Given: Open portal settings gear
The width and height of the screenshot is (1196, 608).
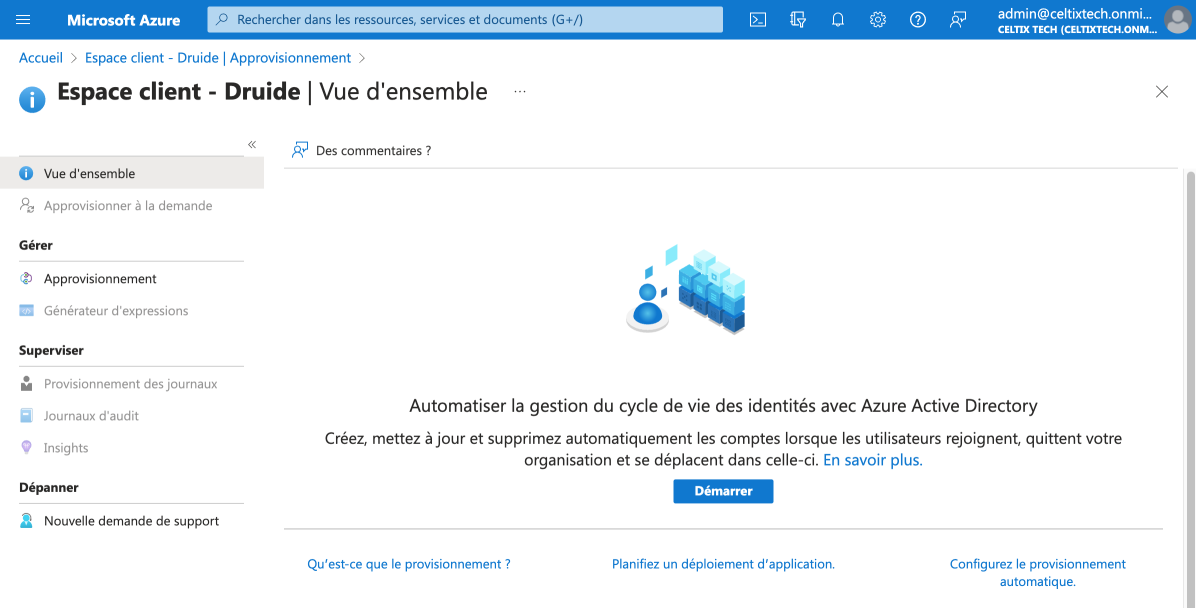Looking at the screenshot, I should point(878,20).
